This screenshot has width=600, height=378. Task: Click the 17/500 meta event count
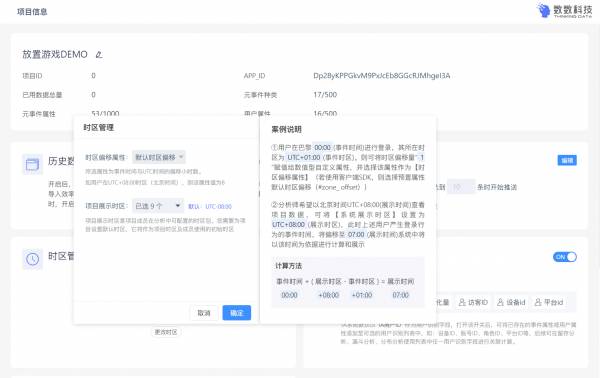(x=325, y=94)
